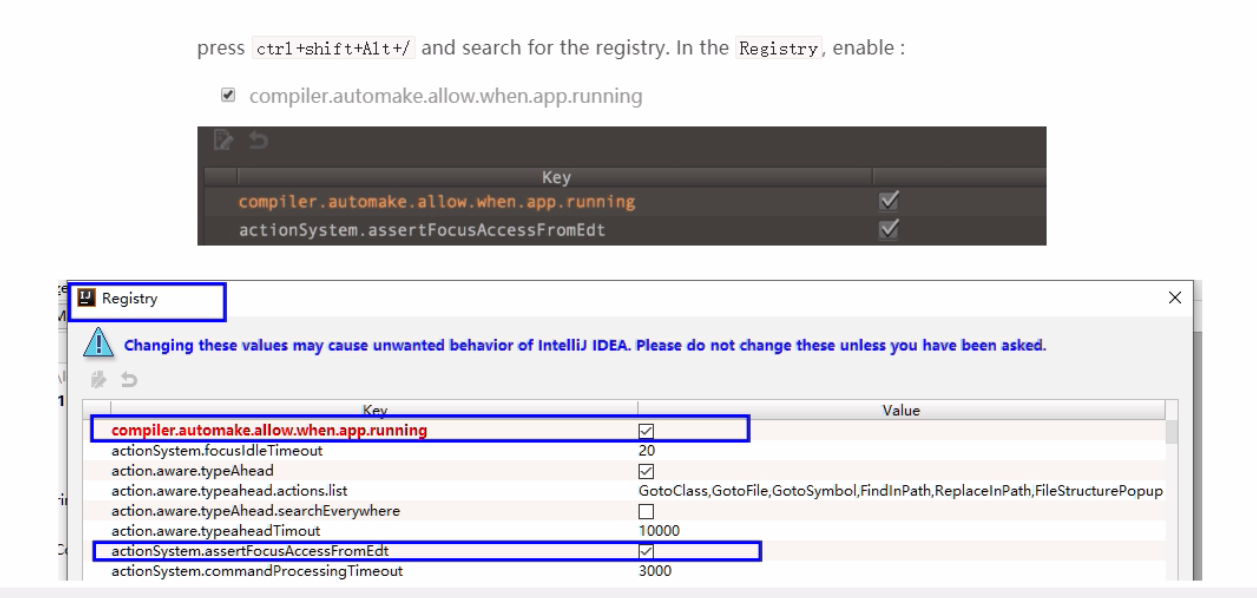Click the Value column header
The image size is (1257, 598).
click(x=901, y=410)
